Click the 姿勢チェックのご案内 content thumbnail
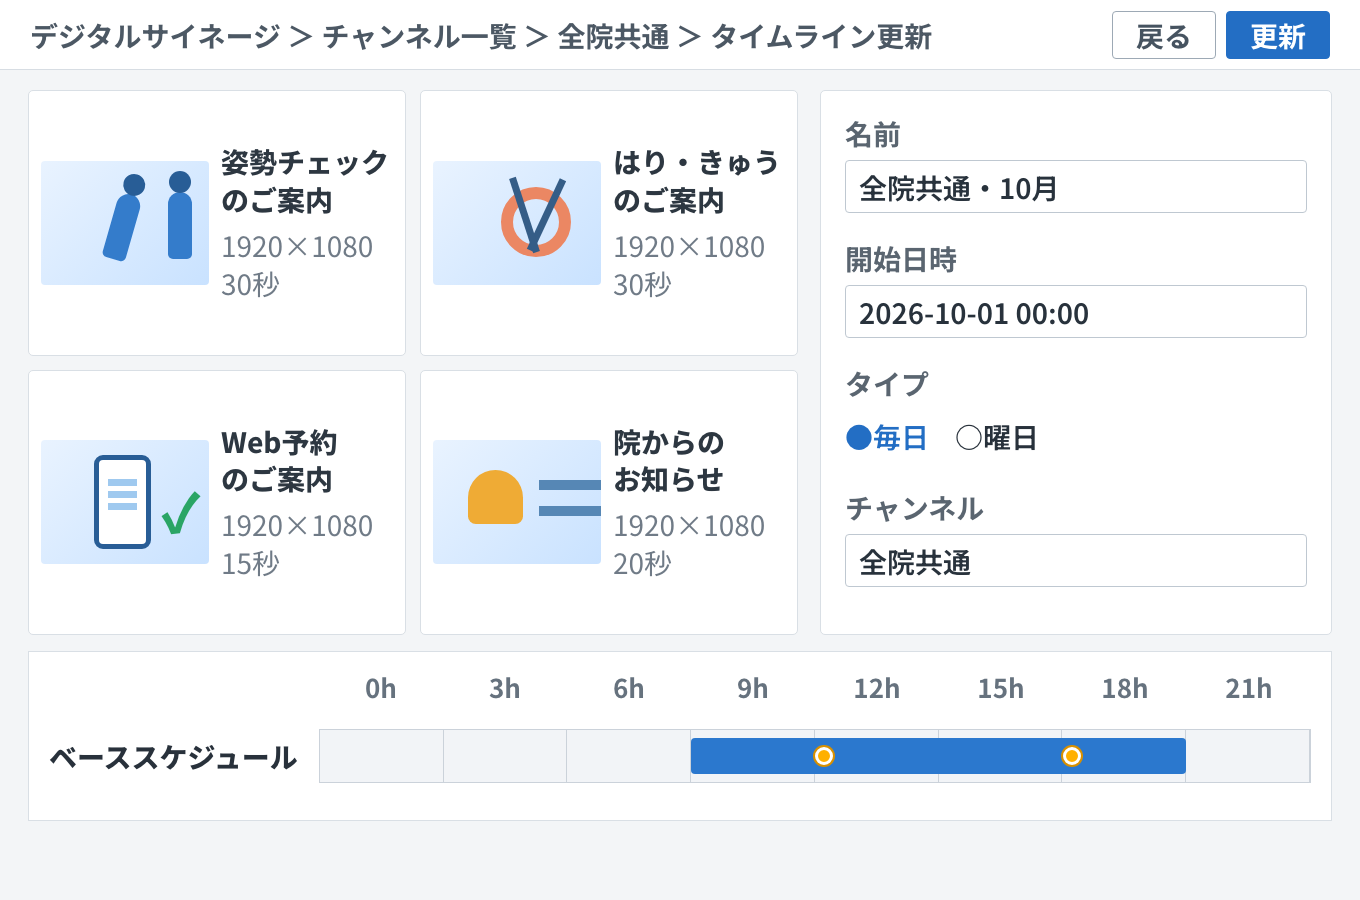 point(125,223)
